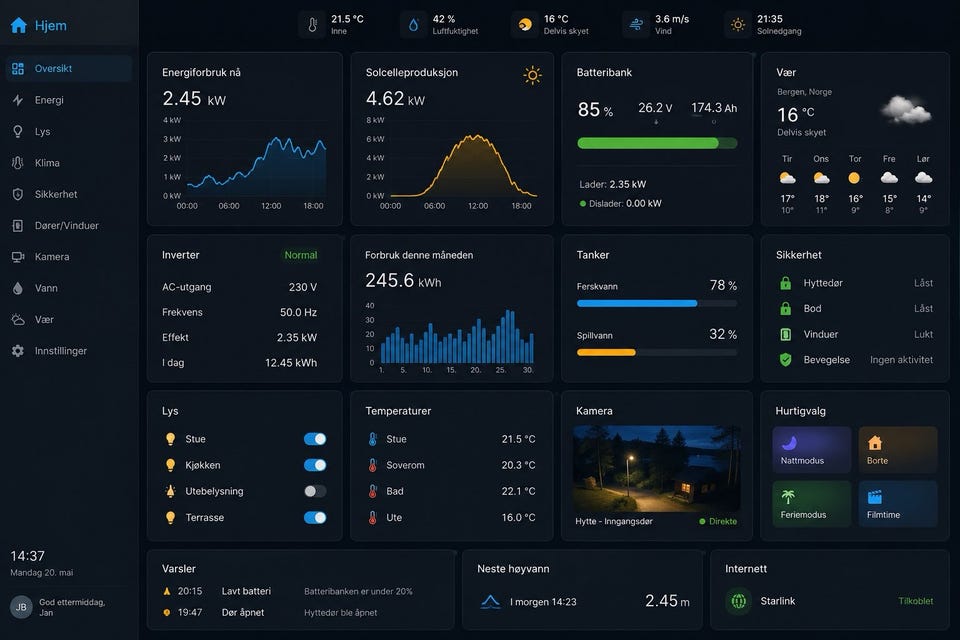Click the Vinduer window icon in Sikkerhet
The height and width of the screenshot is (640, 960).
(x=786, y=334)
